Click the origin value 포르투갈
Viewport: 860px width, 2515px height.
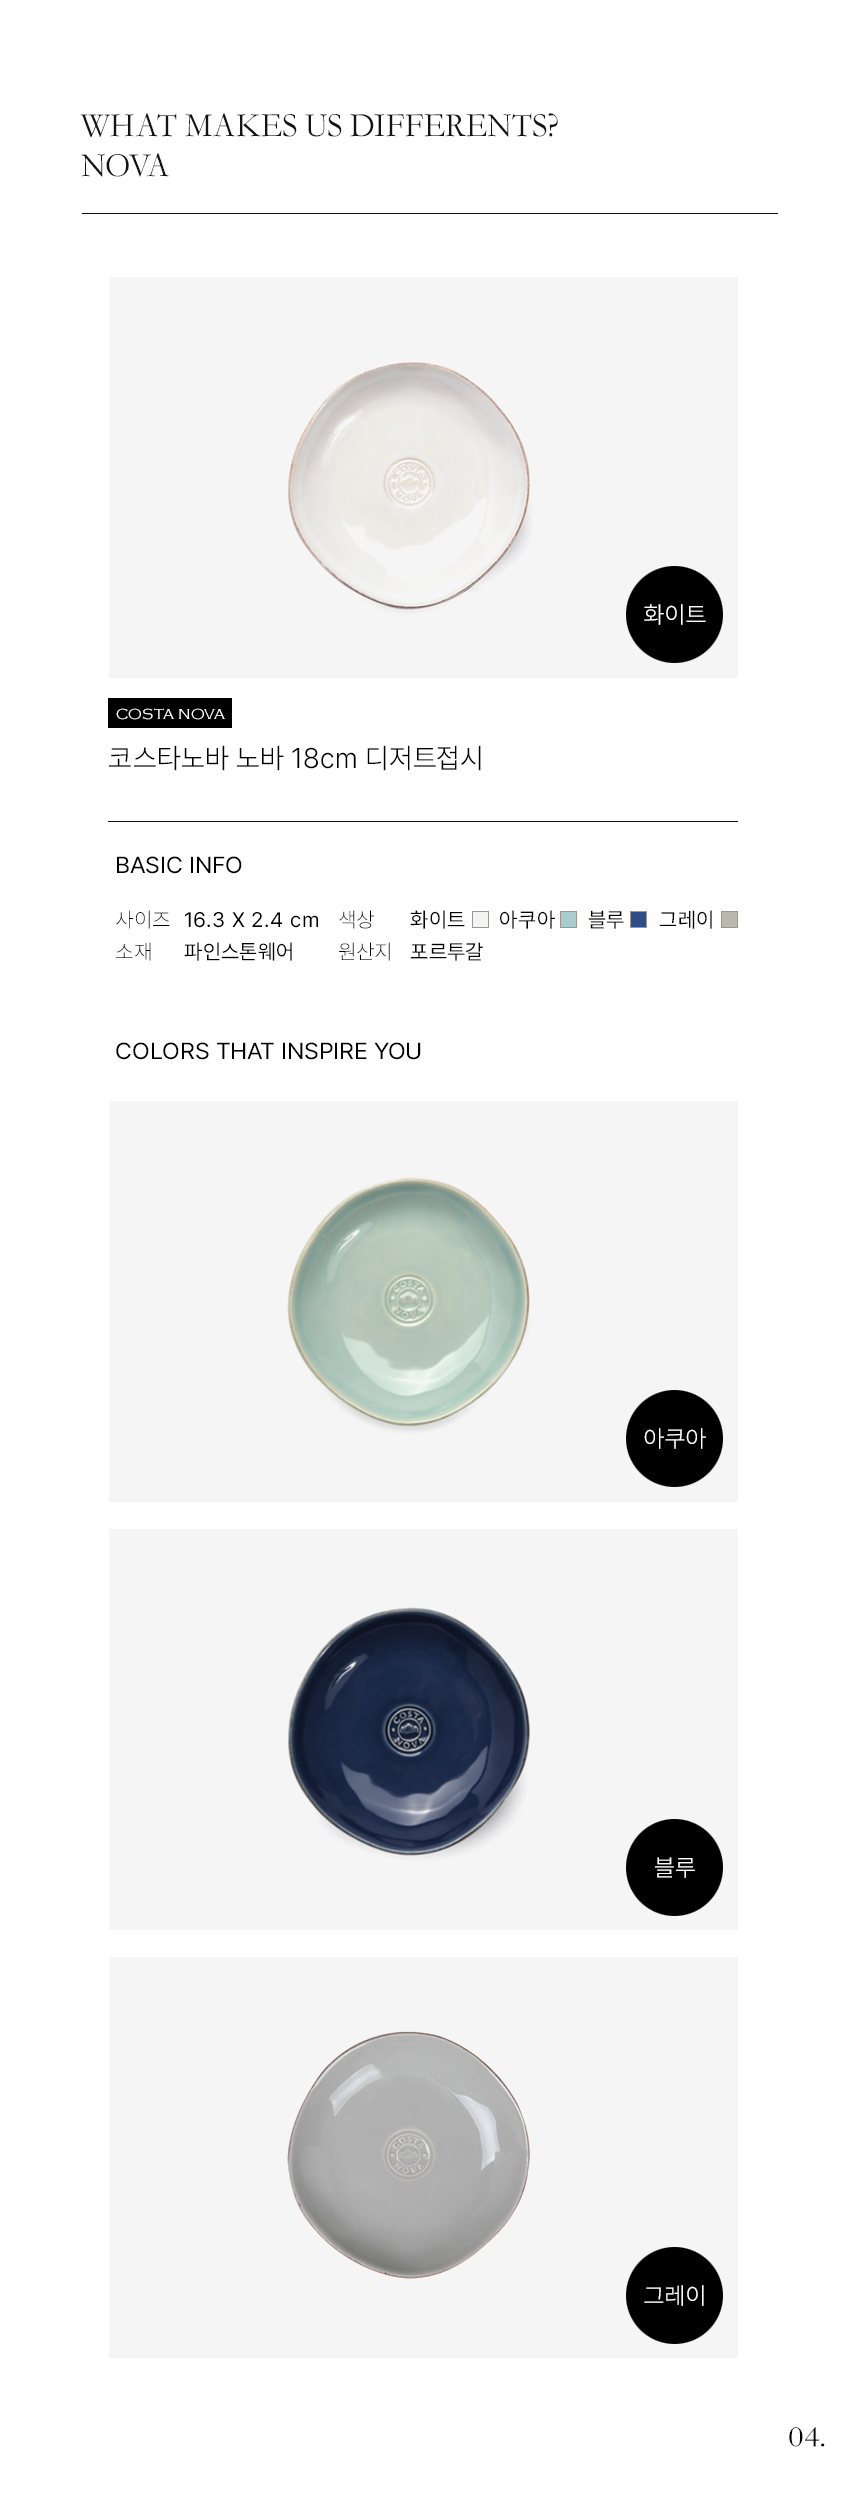446,951
